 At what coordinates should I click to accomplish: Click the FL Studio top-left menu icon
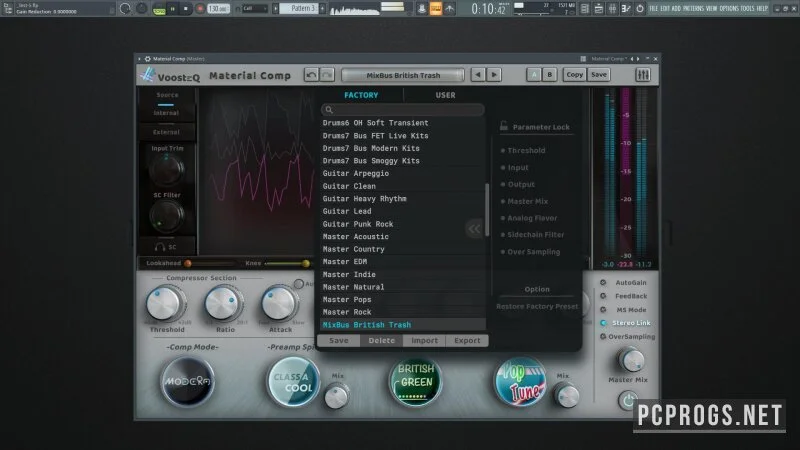tap(8, 8)
